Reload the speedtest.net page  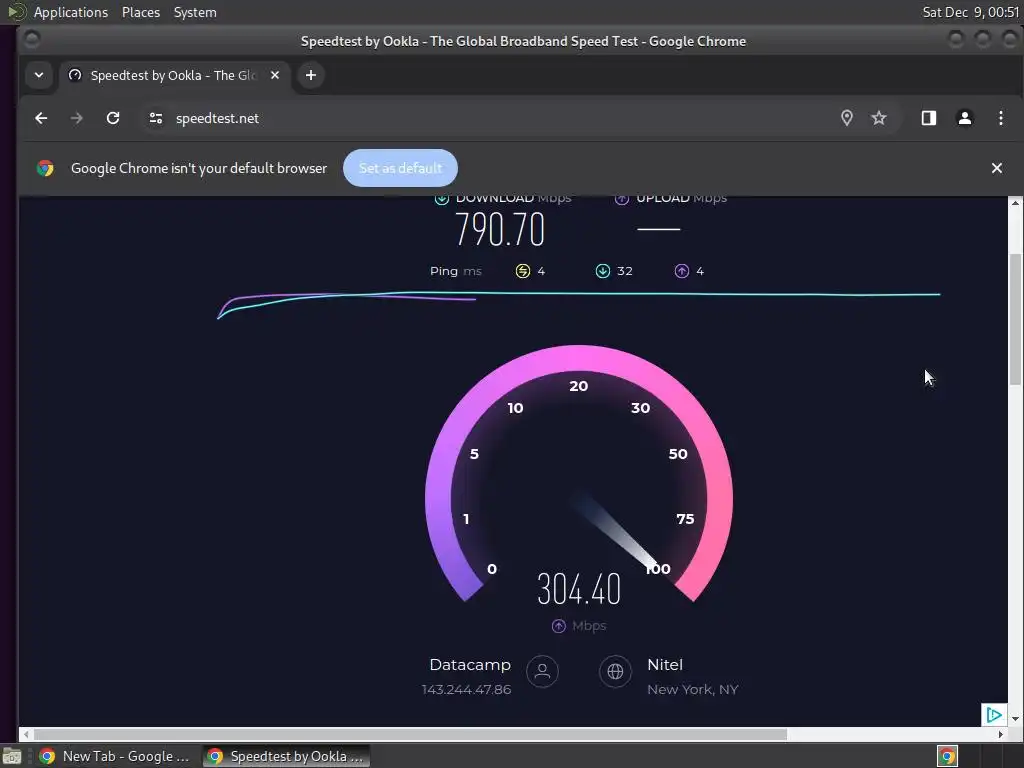[113, 118]
